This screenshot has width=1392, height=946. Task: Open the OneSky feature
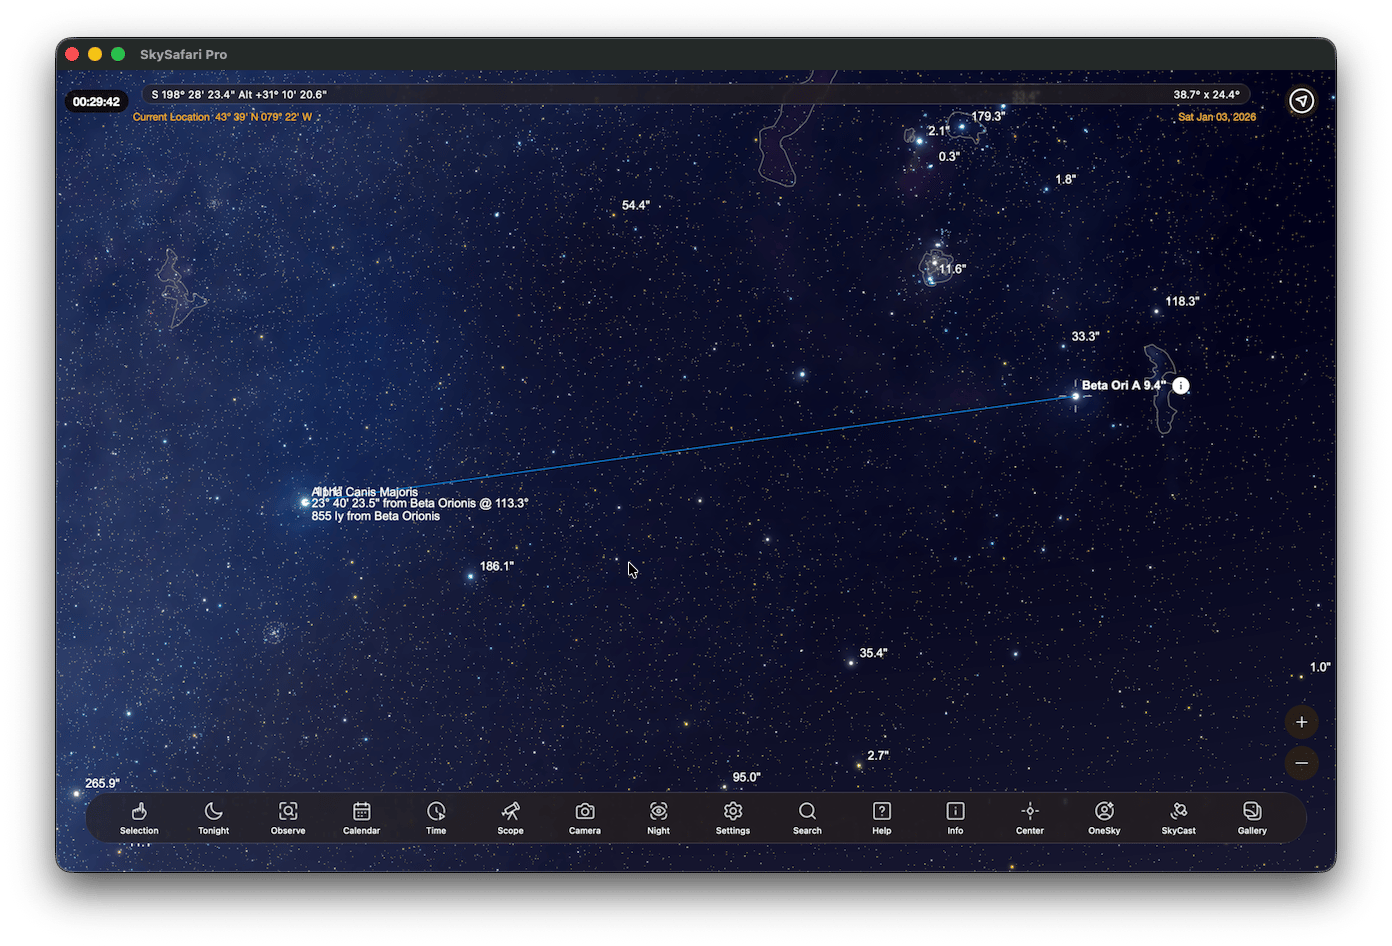[x=1104, y=817]
